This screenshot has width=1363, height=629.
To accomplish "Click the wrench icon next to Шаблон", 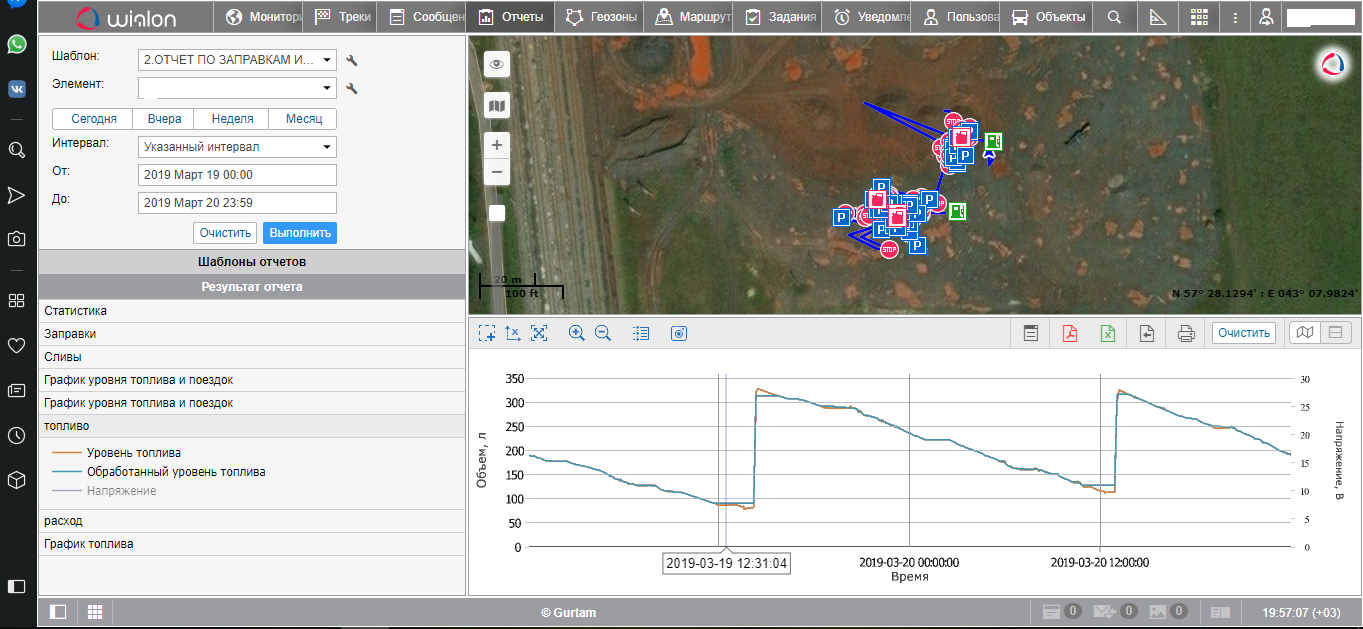I will pos(352,61).
